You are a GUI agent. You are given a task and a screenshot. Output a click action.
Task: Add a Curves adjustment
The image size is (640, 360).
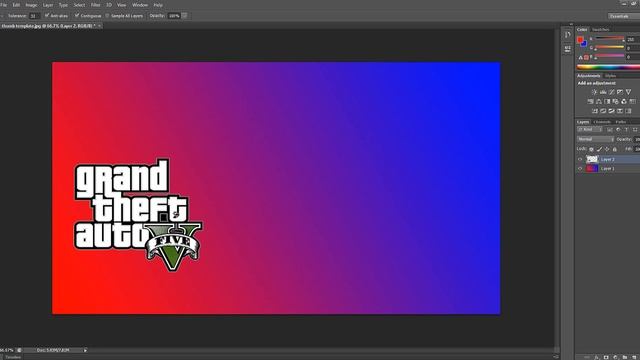[611, 92]
